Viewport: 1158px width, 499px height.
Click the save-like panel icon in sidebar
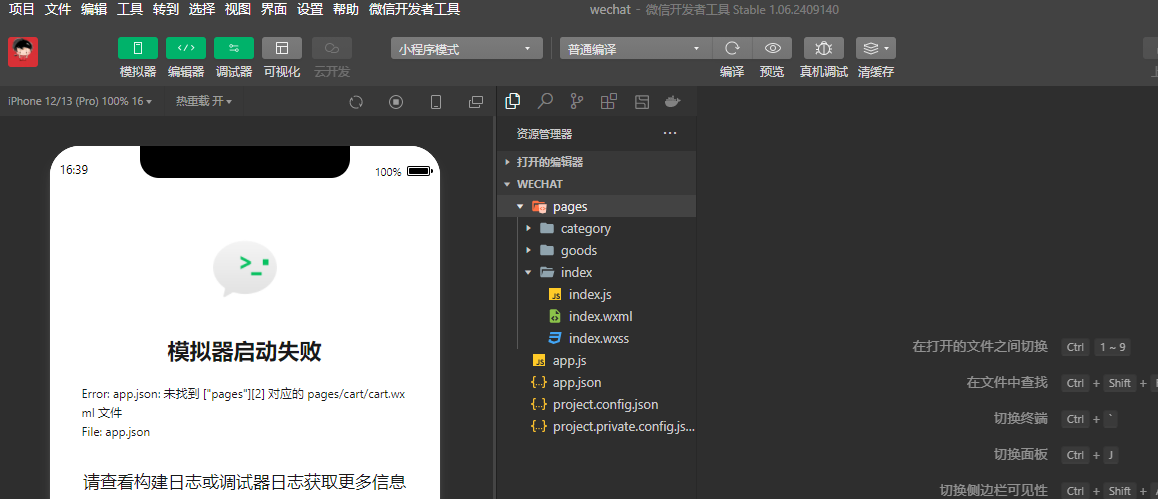click(x=641, y=101)
